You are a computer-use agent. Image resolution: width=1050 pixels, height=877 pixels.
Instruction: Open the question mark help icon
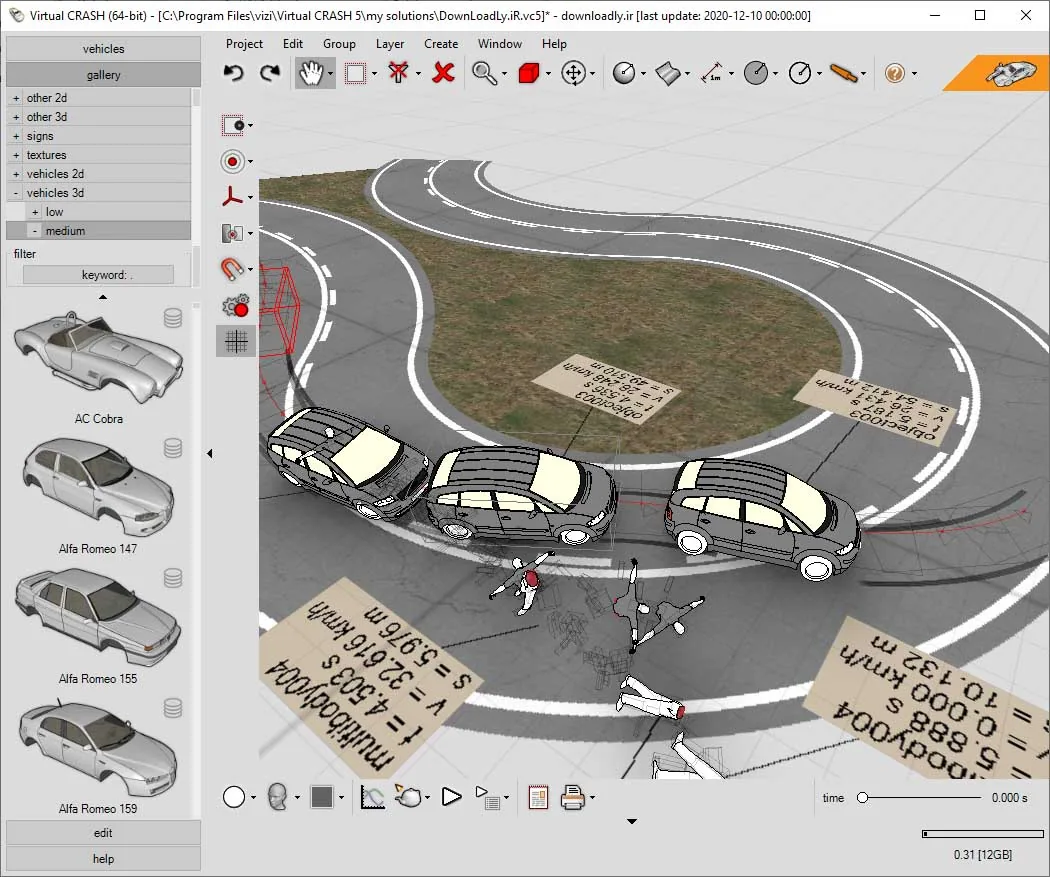click(895, 73)
